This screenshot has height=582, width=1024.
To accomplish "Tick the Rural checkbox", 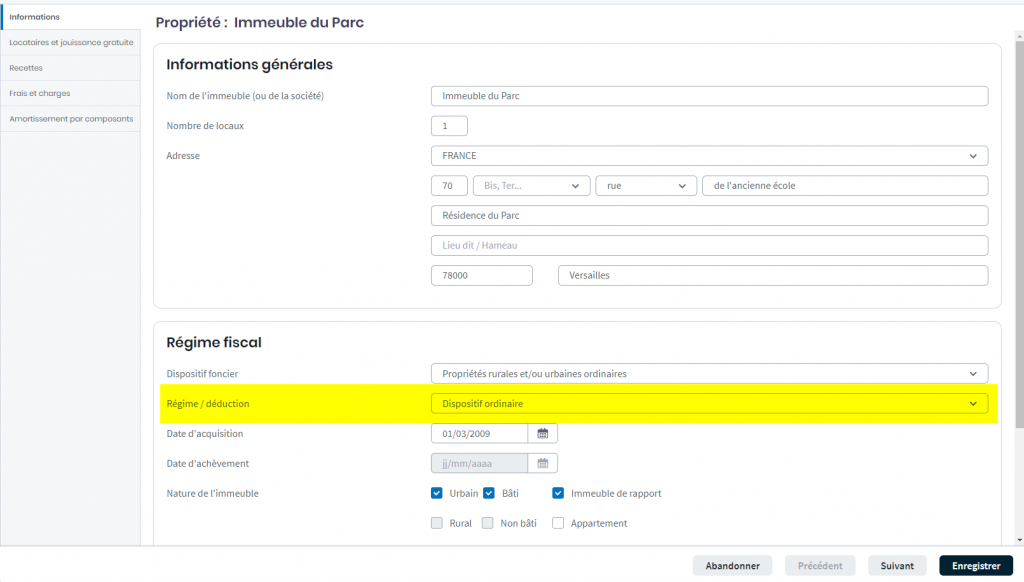I will pyautogui.click(x=437, y=523).
